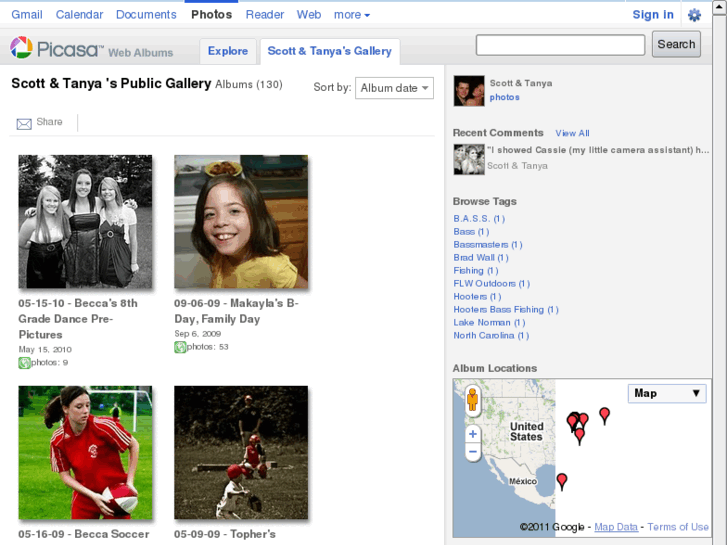Expand the Map type dropdown
Screen dimensions: 727x545
click(x=667, y=393)
